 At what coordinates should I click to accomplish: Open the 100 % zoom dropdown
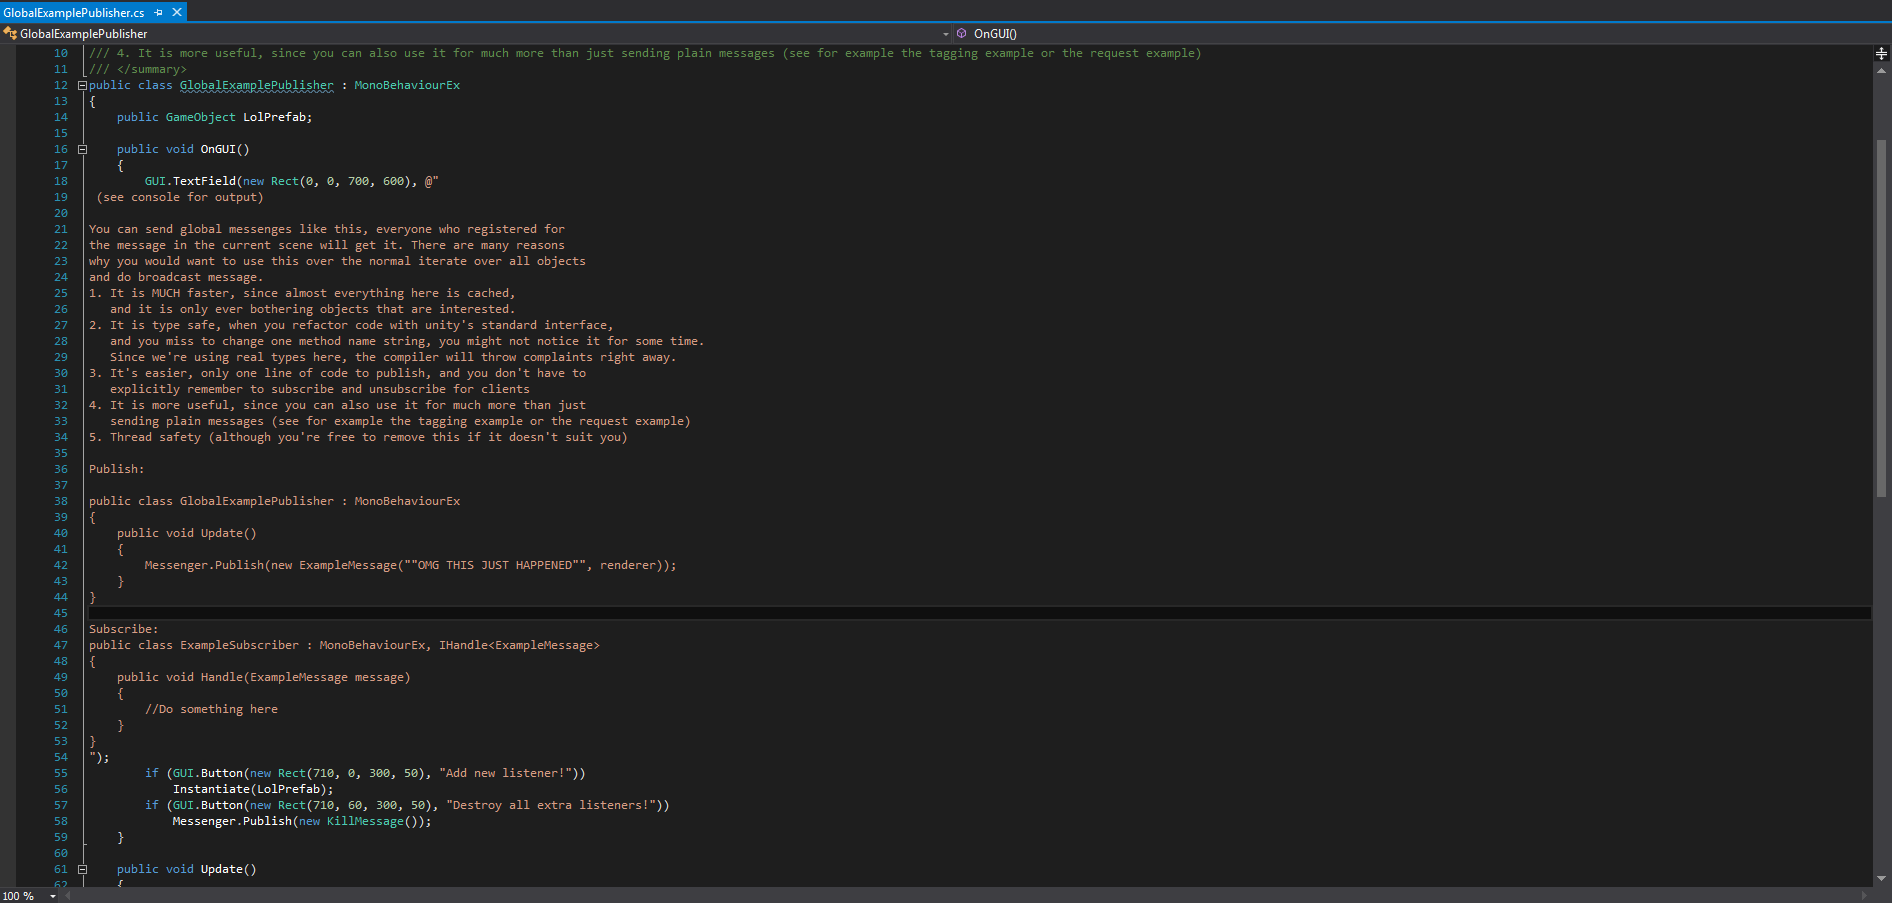tap(52, 896)
